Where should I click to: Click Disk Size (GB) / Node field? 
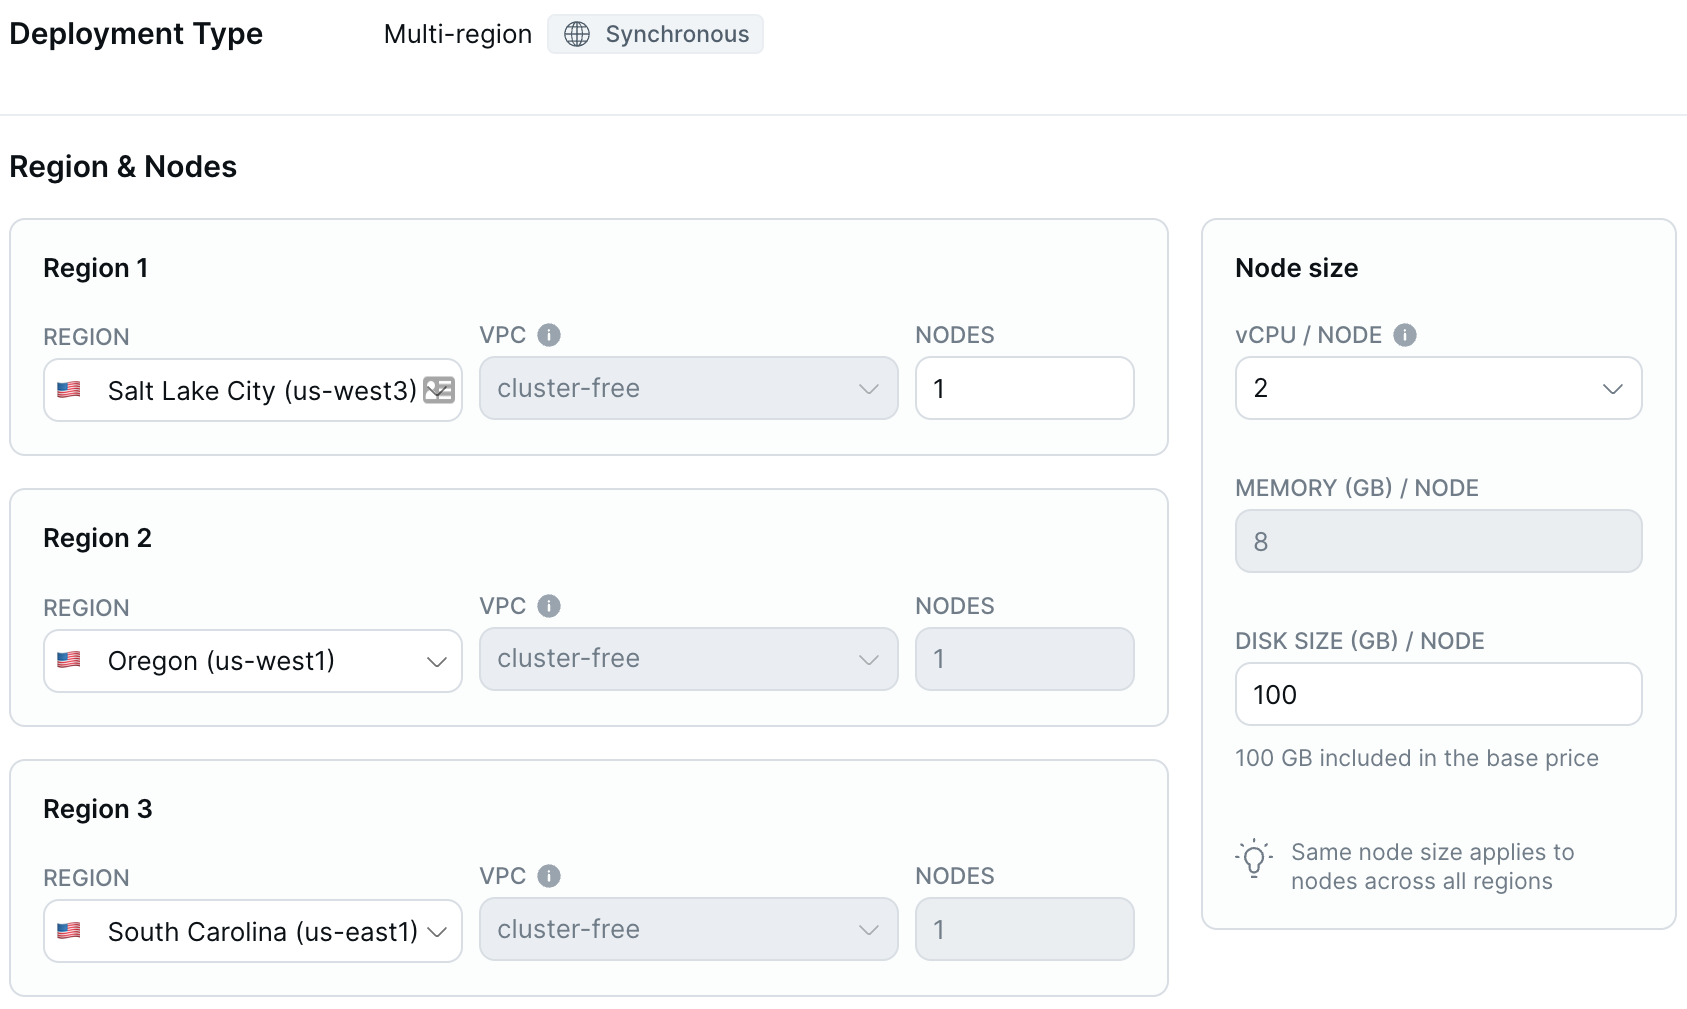1439,694
